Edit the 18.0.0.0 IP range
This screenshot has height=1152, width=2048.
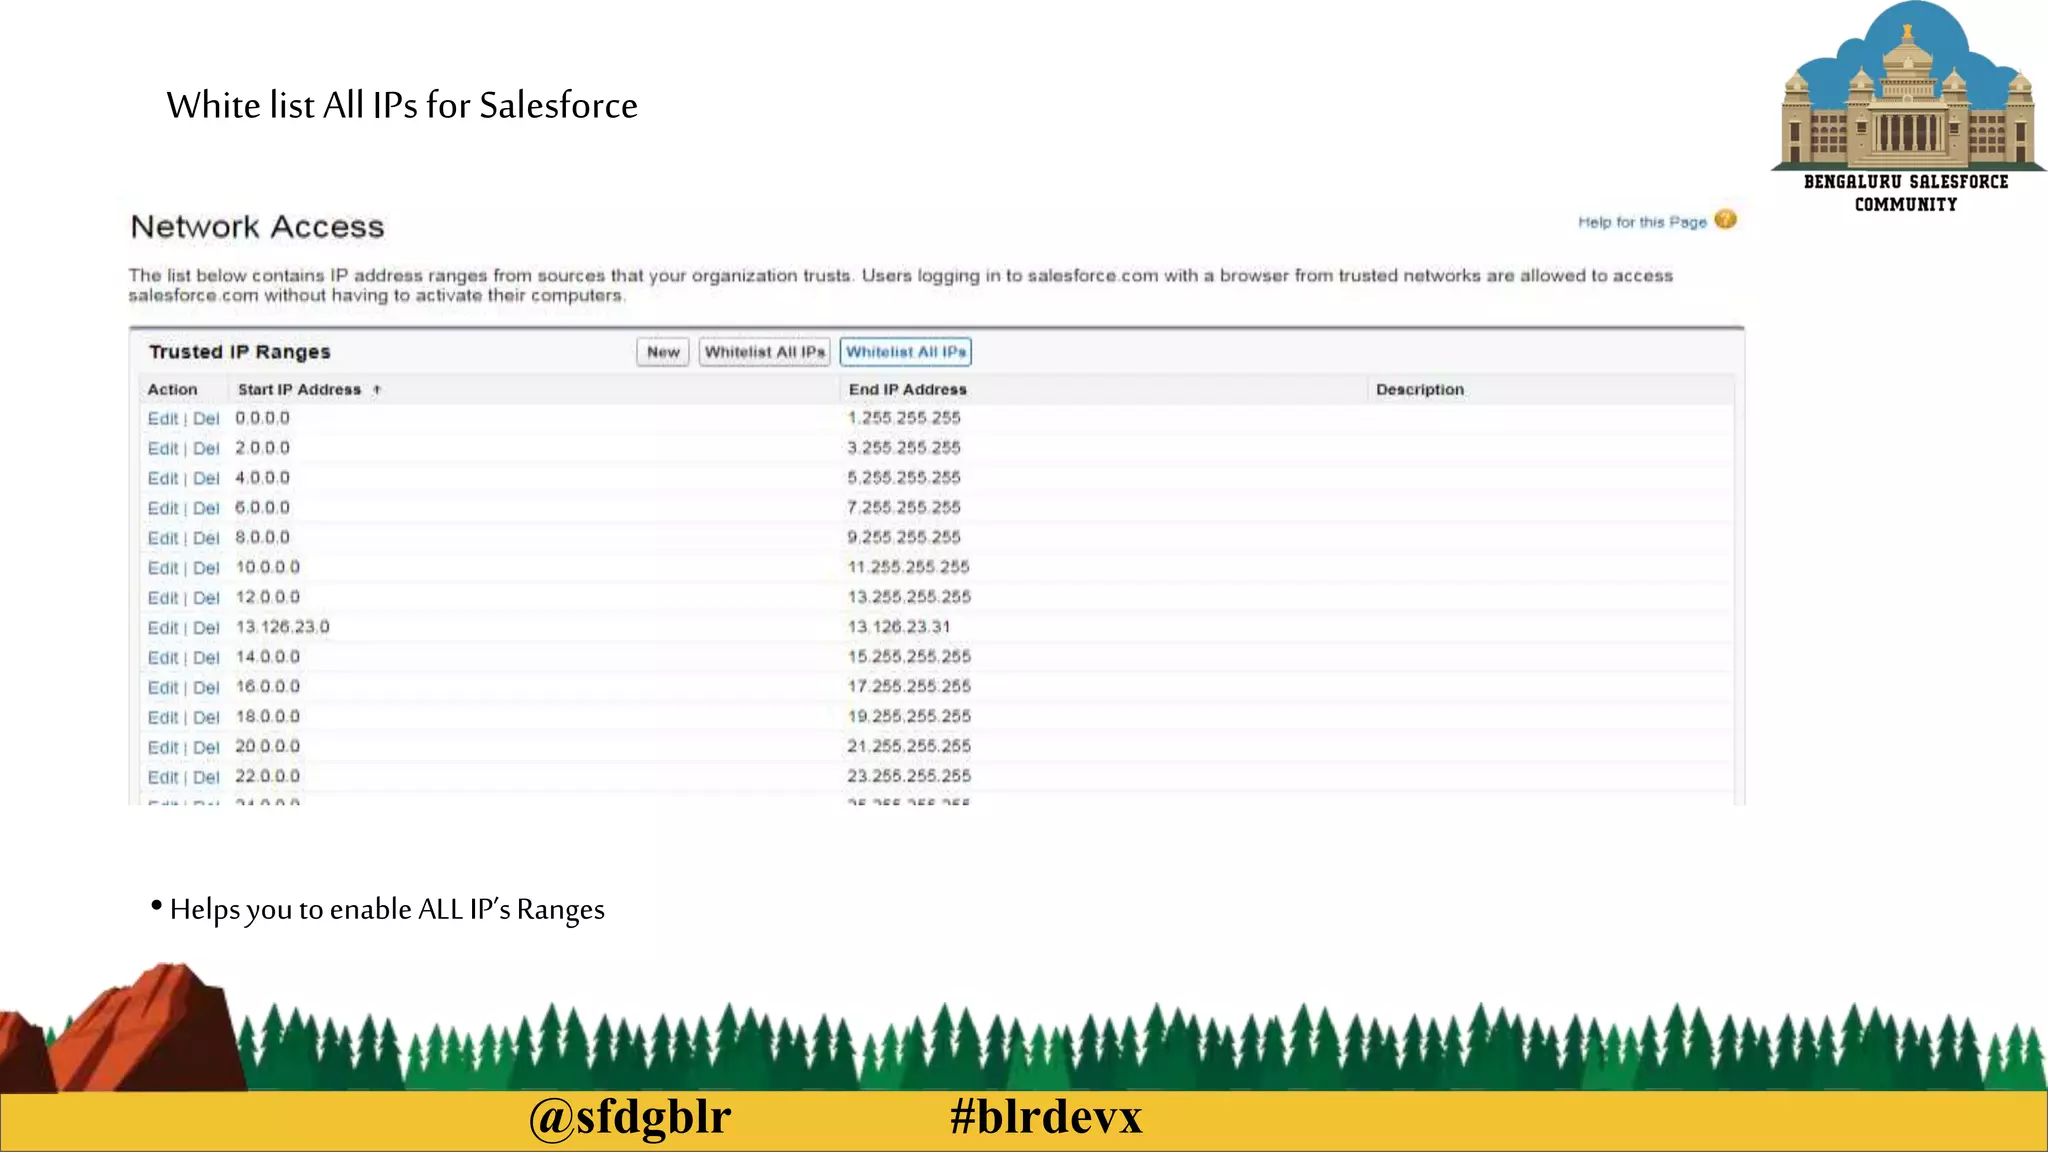(x=163, y=718)
